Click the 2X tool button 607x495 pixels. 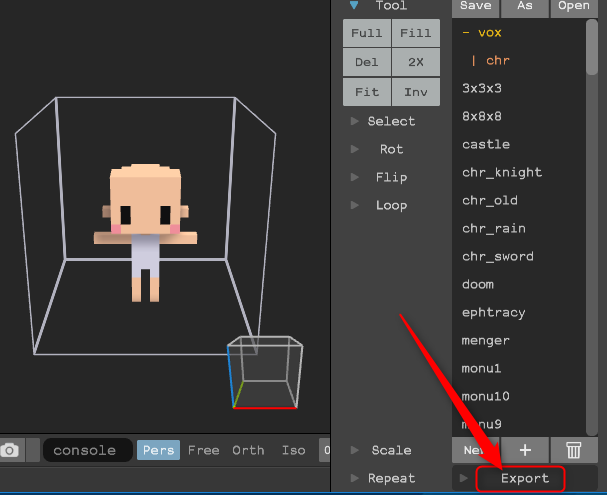[416, 62]
